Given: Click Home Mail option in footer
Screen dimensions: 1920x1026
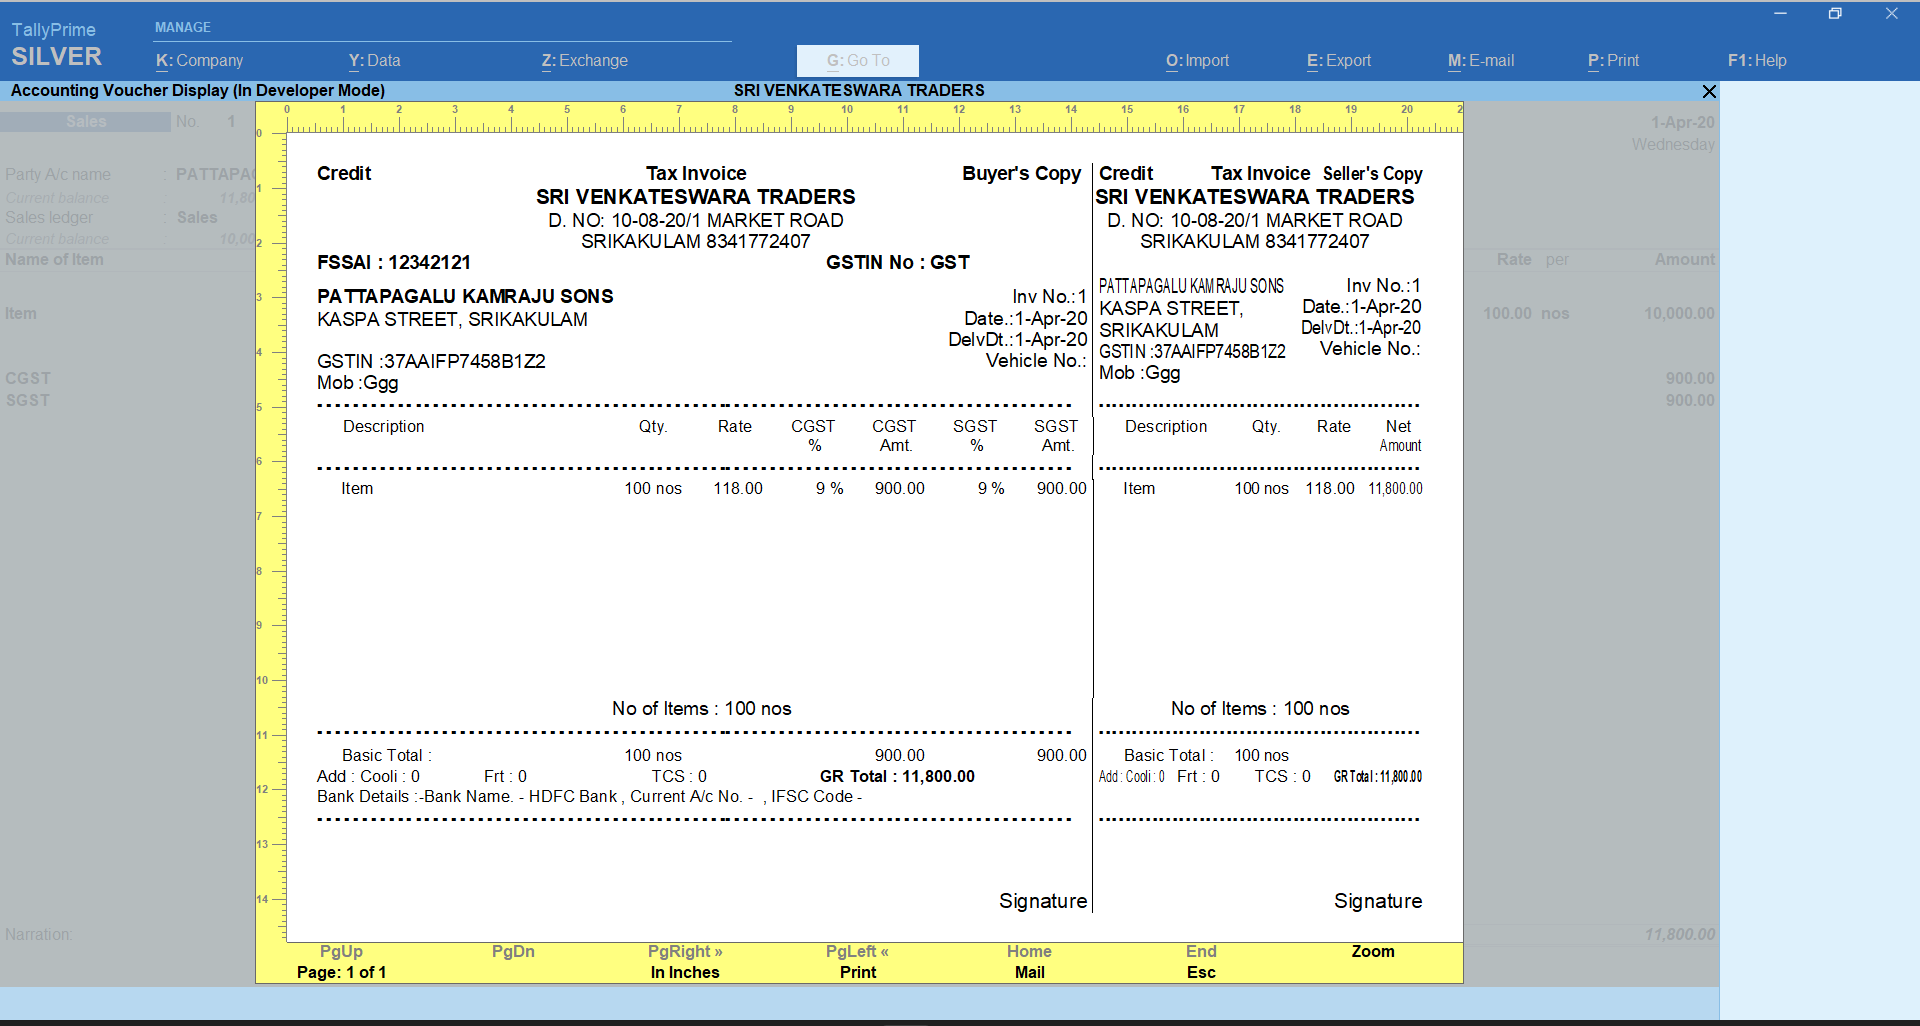Looking at the screenshot, I should click(x=1029, y=962).
